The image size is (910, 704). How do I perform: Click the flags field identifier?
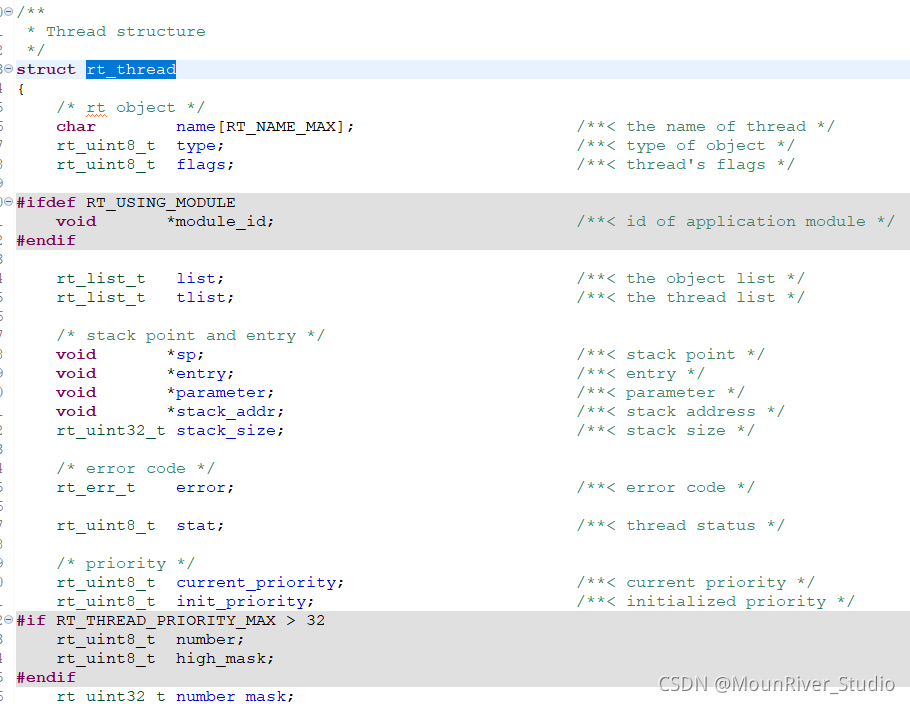click(201, 165)
